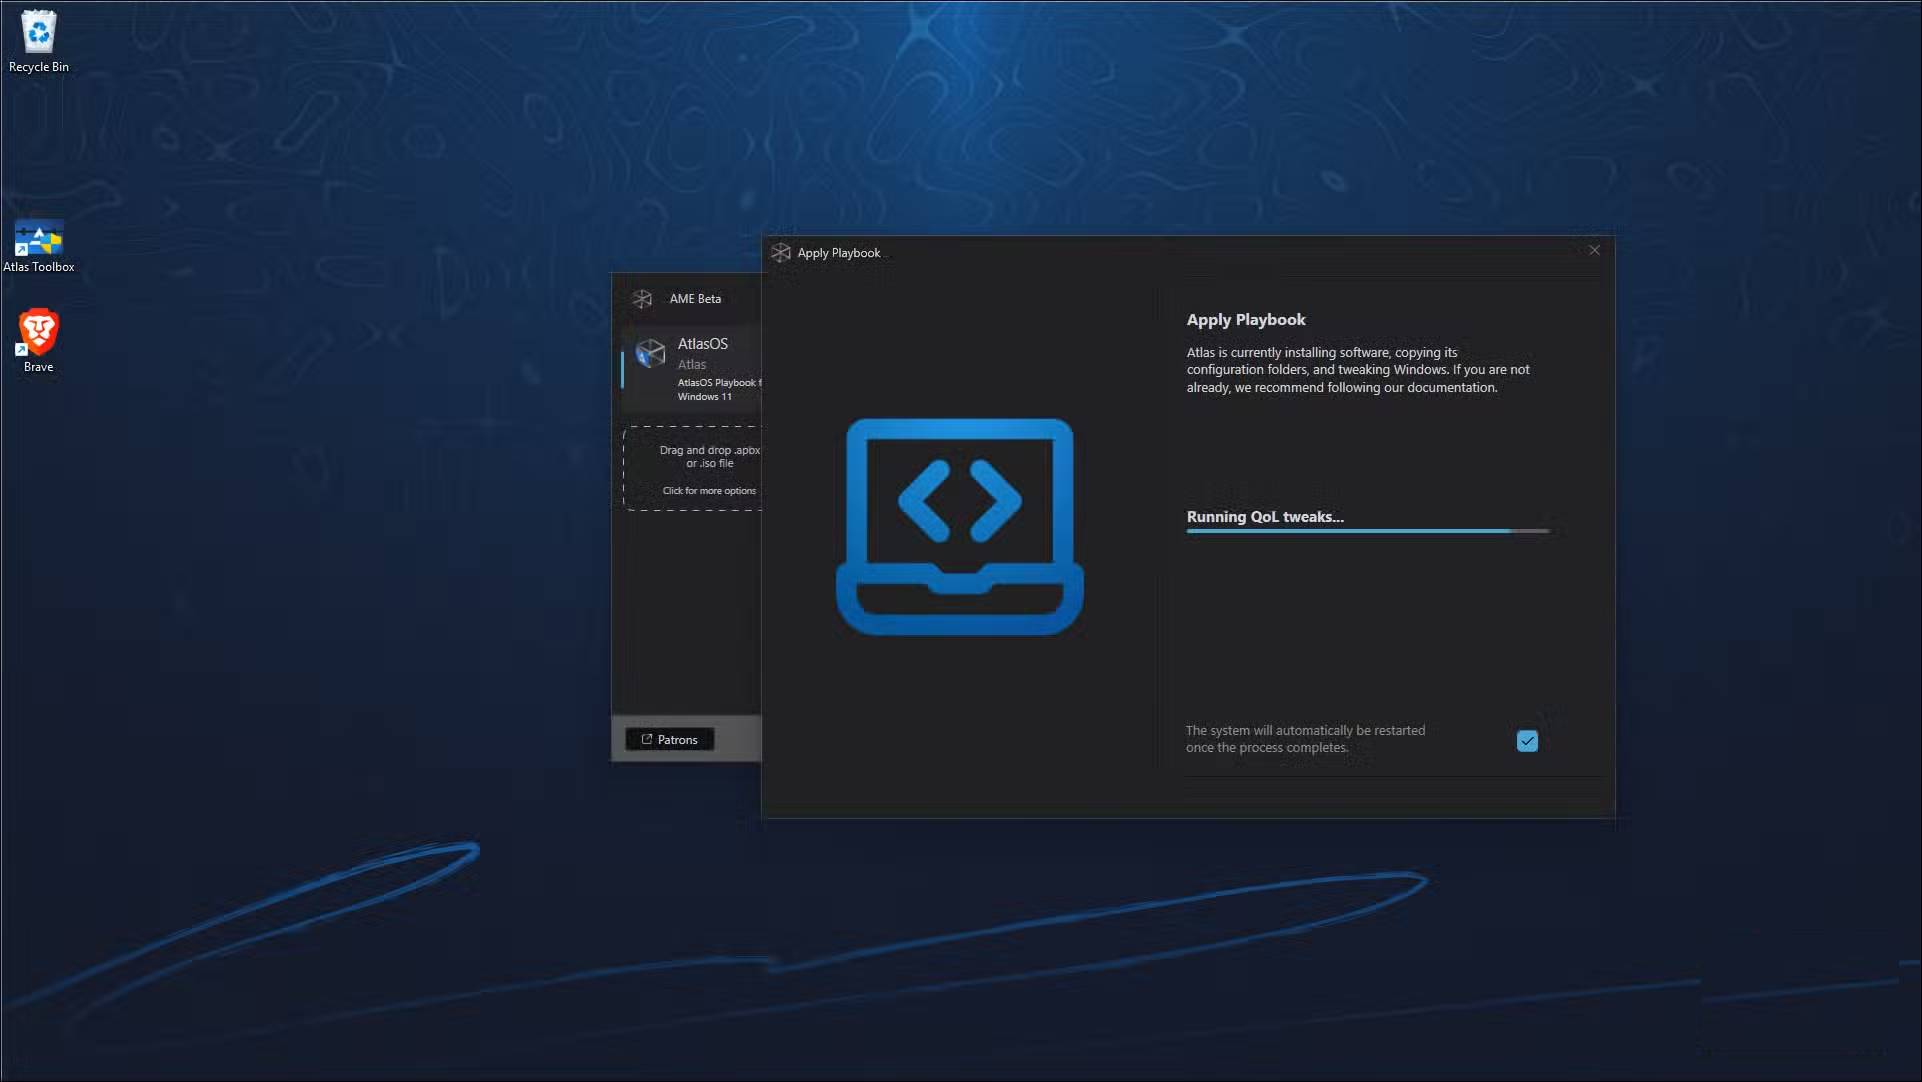Click the Apply Playbook bold heading
The width and height of the screenshot is (1922, 1082).
point(1245,320)
